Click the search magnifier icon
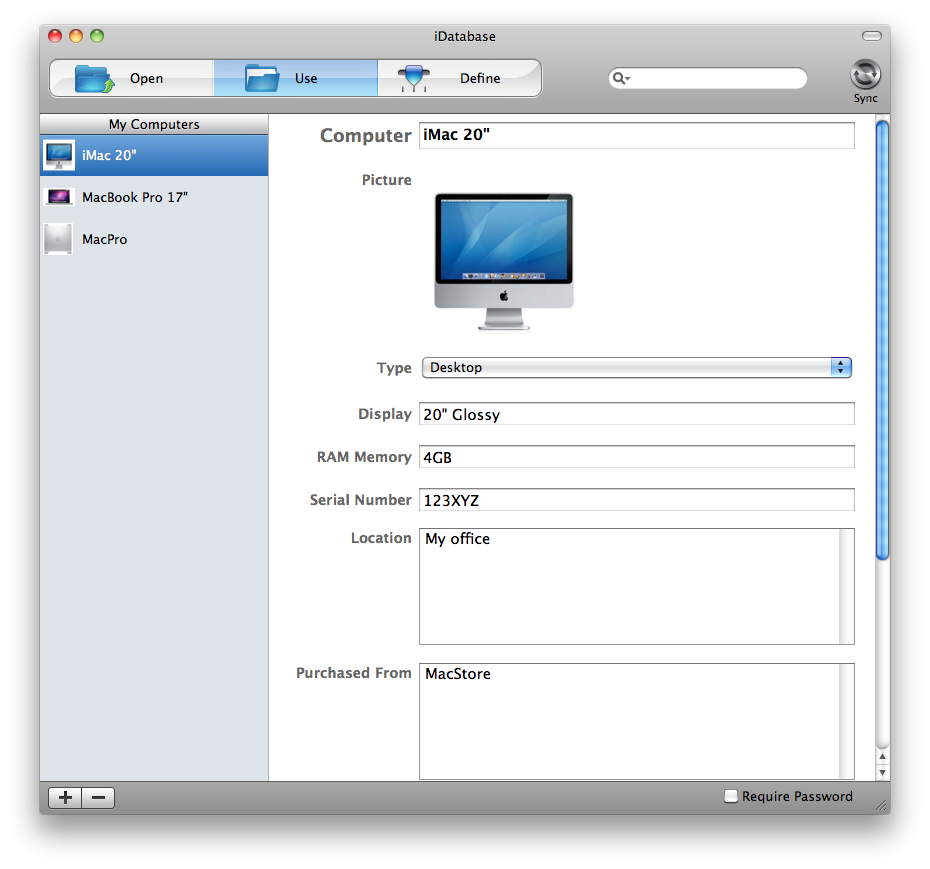930x869 pixels. pos(620,78)
